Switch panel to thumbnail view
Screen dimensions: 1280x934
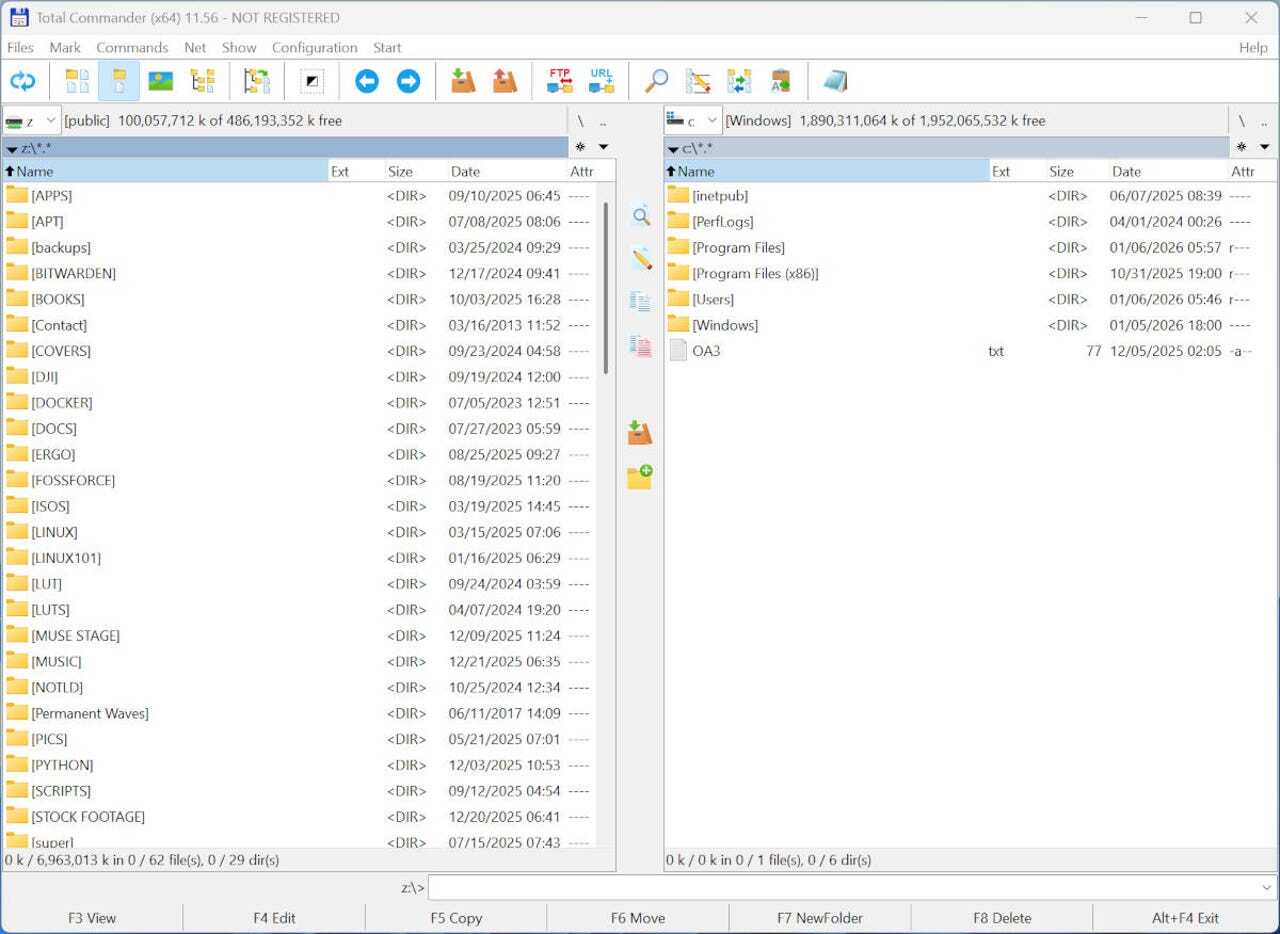[x=161, y=80]
